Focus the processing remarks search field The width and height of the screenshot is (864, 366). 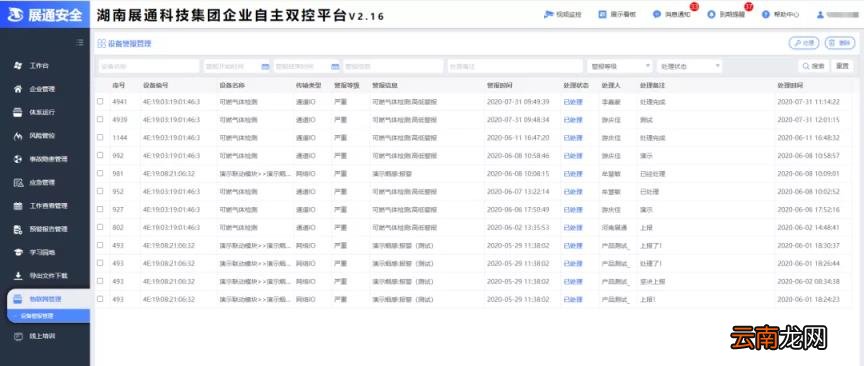(x=515, y=66)
